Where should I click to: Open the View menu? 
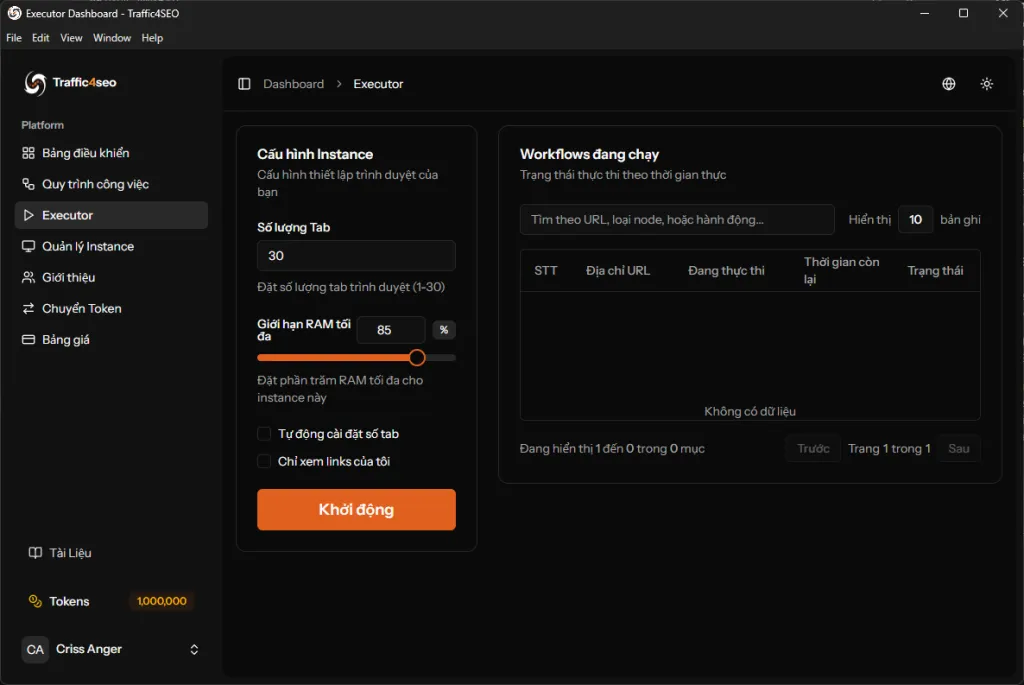coord(71,38)
